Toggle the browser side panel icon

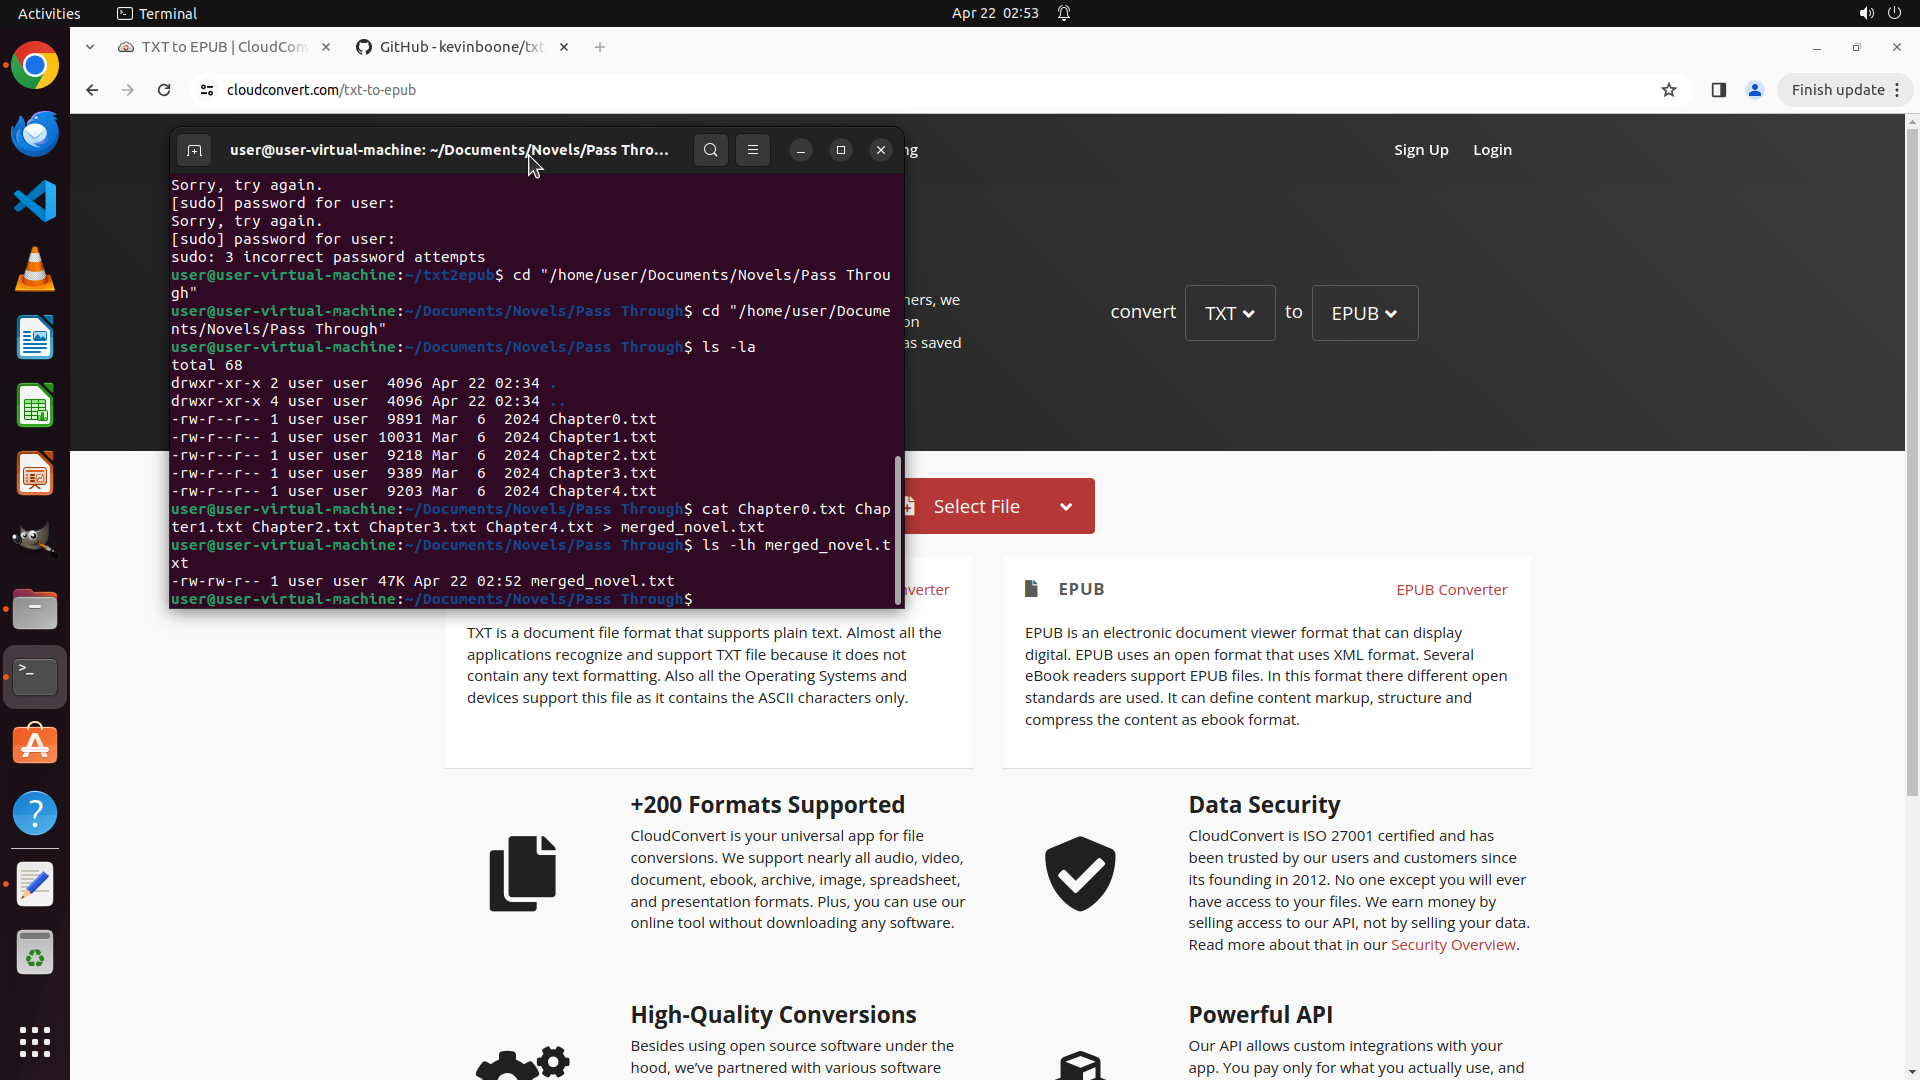click(1719, 90)
